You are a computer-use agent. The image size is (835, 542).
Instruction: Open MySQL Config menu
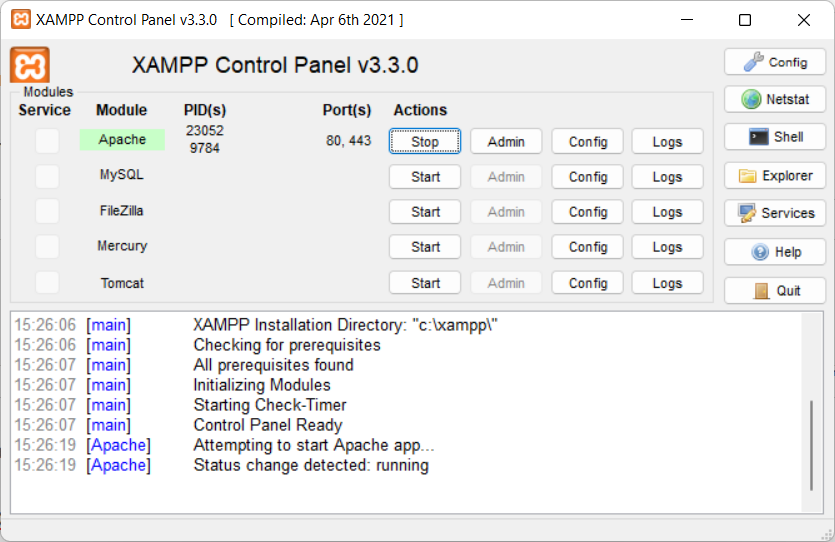pyautogui.click(x=587, y=177)
